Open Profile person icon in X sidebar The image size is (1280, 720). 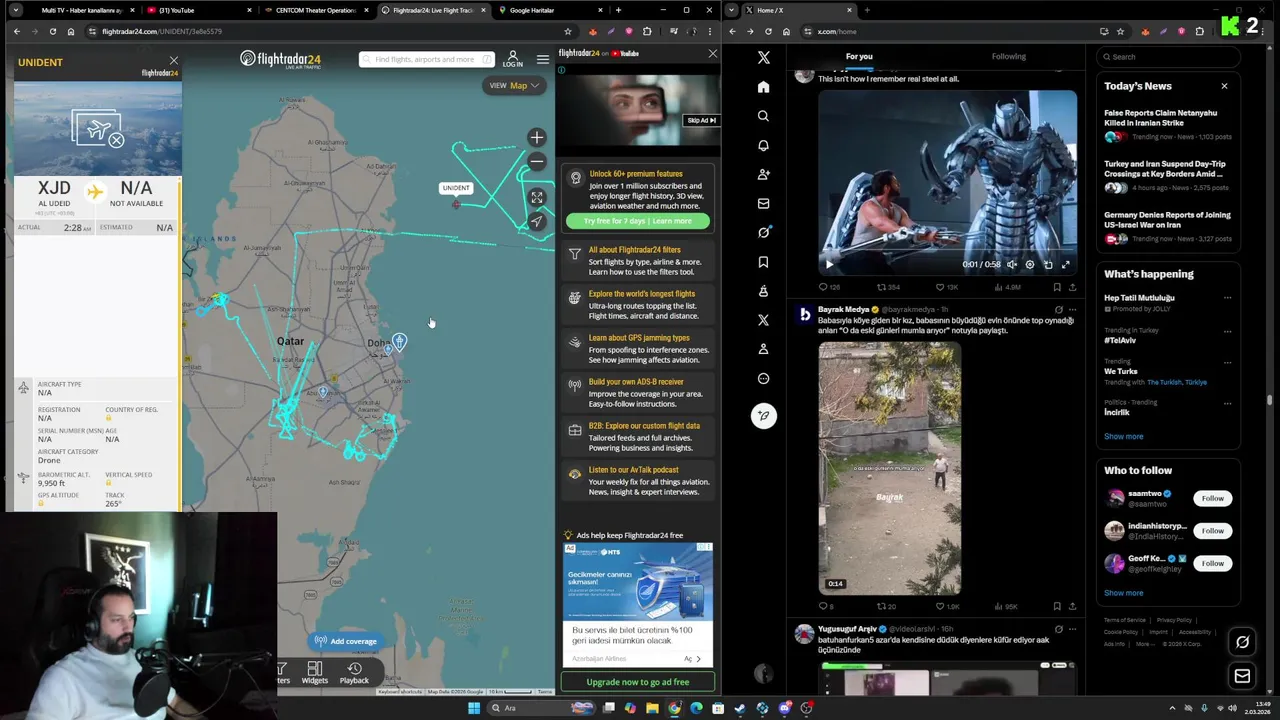coord(763,349)
